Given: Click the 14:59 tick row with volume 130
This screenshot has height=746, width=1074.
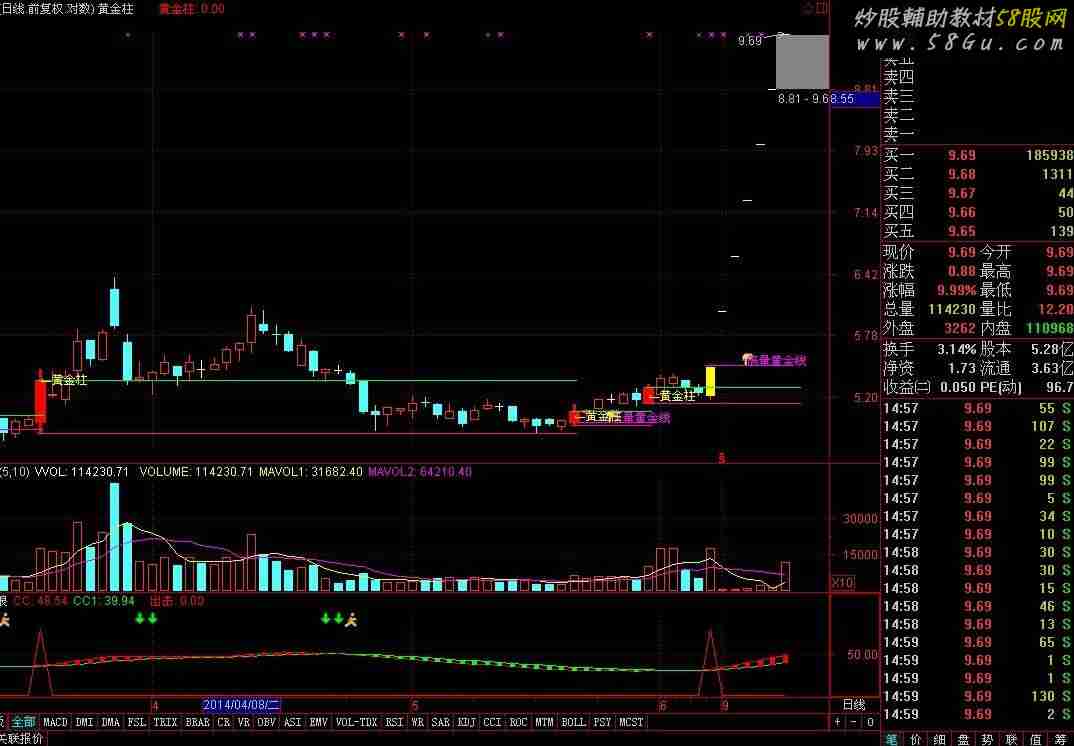Looking at the screenshot, I should click(978, 696).
